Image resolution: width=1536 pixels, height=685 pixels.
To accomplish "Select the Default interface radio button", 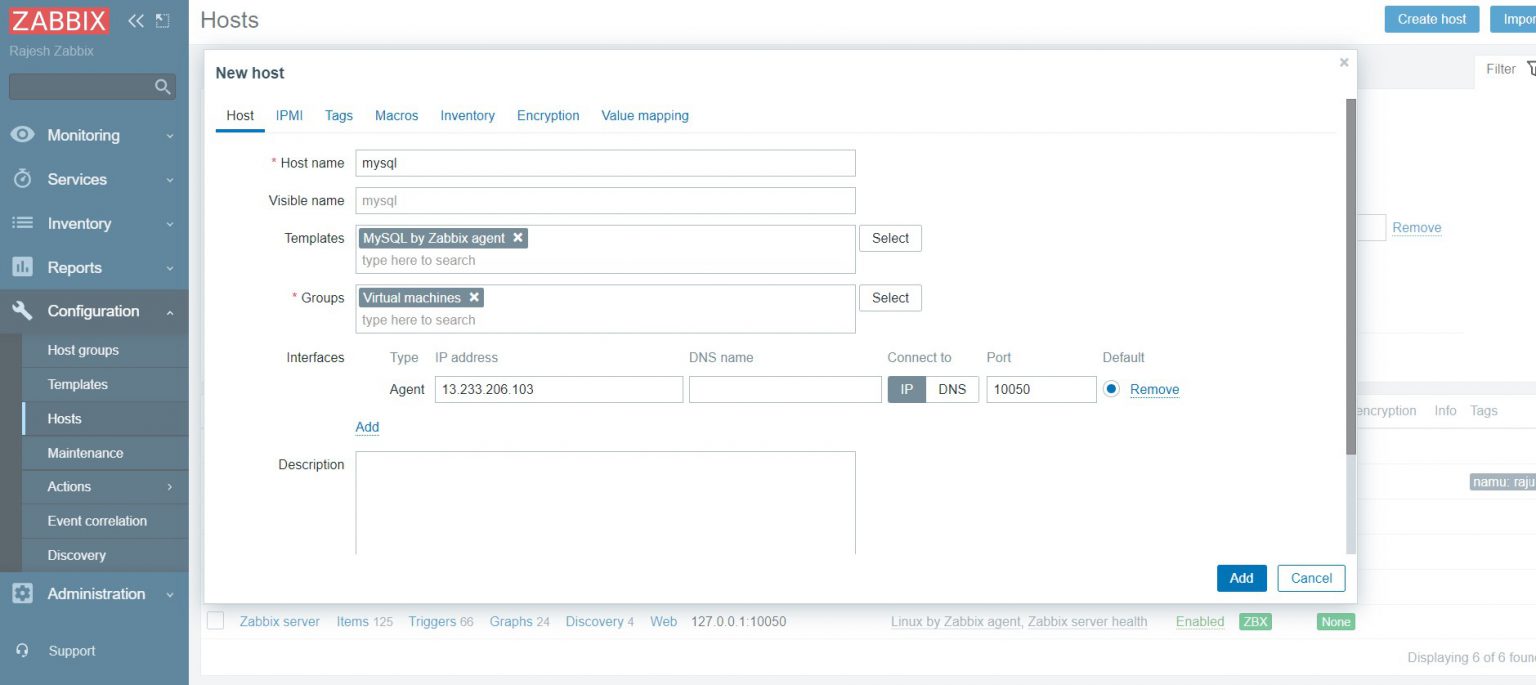I will 1111,389.
